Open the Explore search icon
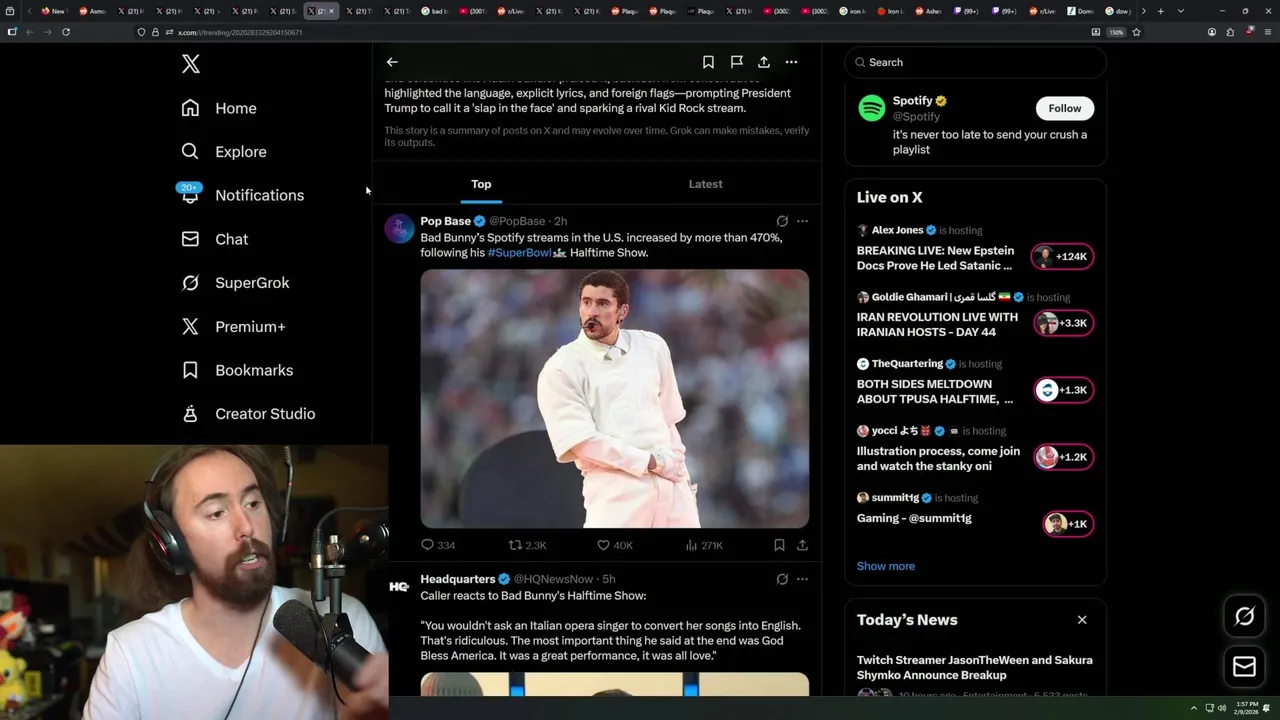The height and width of the screenshot is (720, 1280). [190, 152]
